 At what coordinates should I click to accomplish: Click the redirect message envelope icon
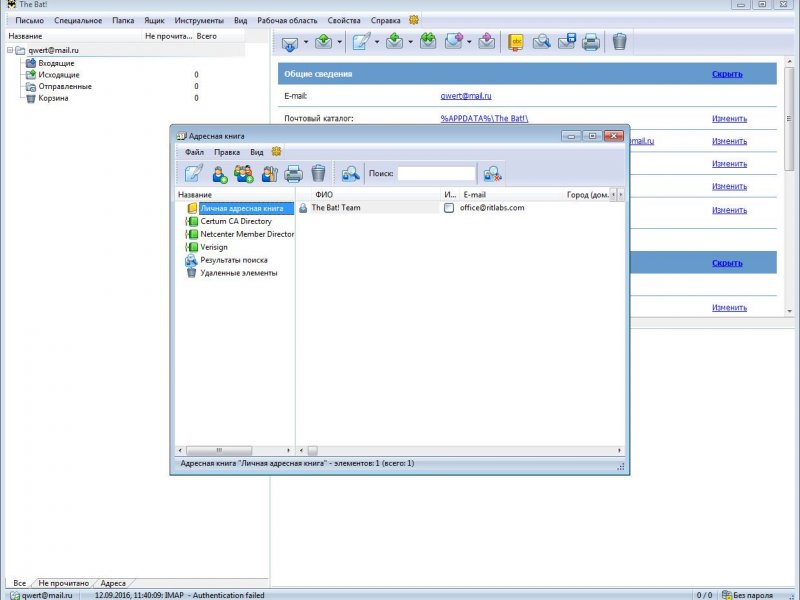click(487, 41)
